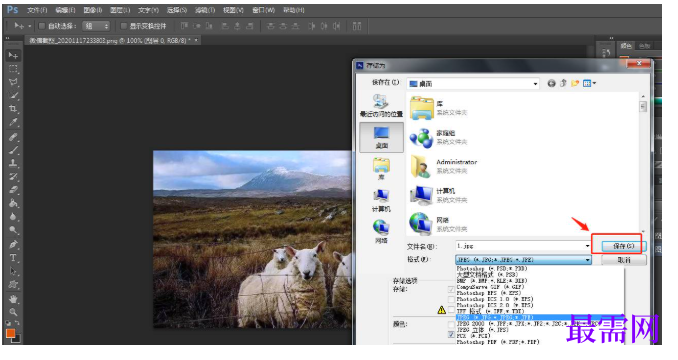
Task: Click the swap foreground/background colors icon
Action: click(x=17, y=323)
